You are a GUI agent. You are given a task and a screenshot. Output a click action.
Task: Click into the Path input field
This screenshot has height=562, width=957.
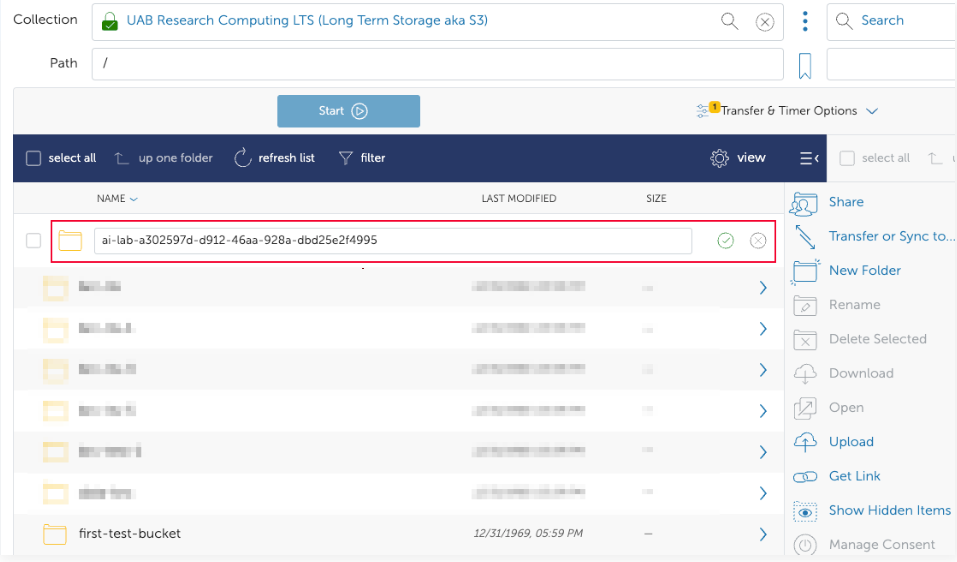coord(437,64)
